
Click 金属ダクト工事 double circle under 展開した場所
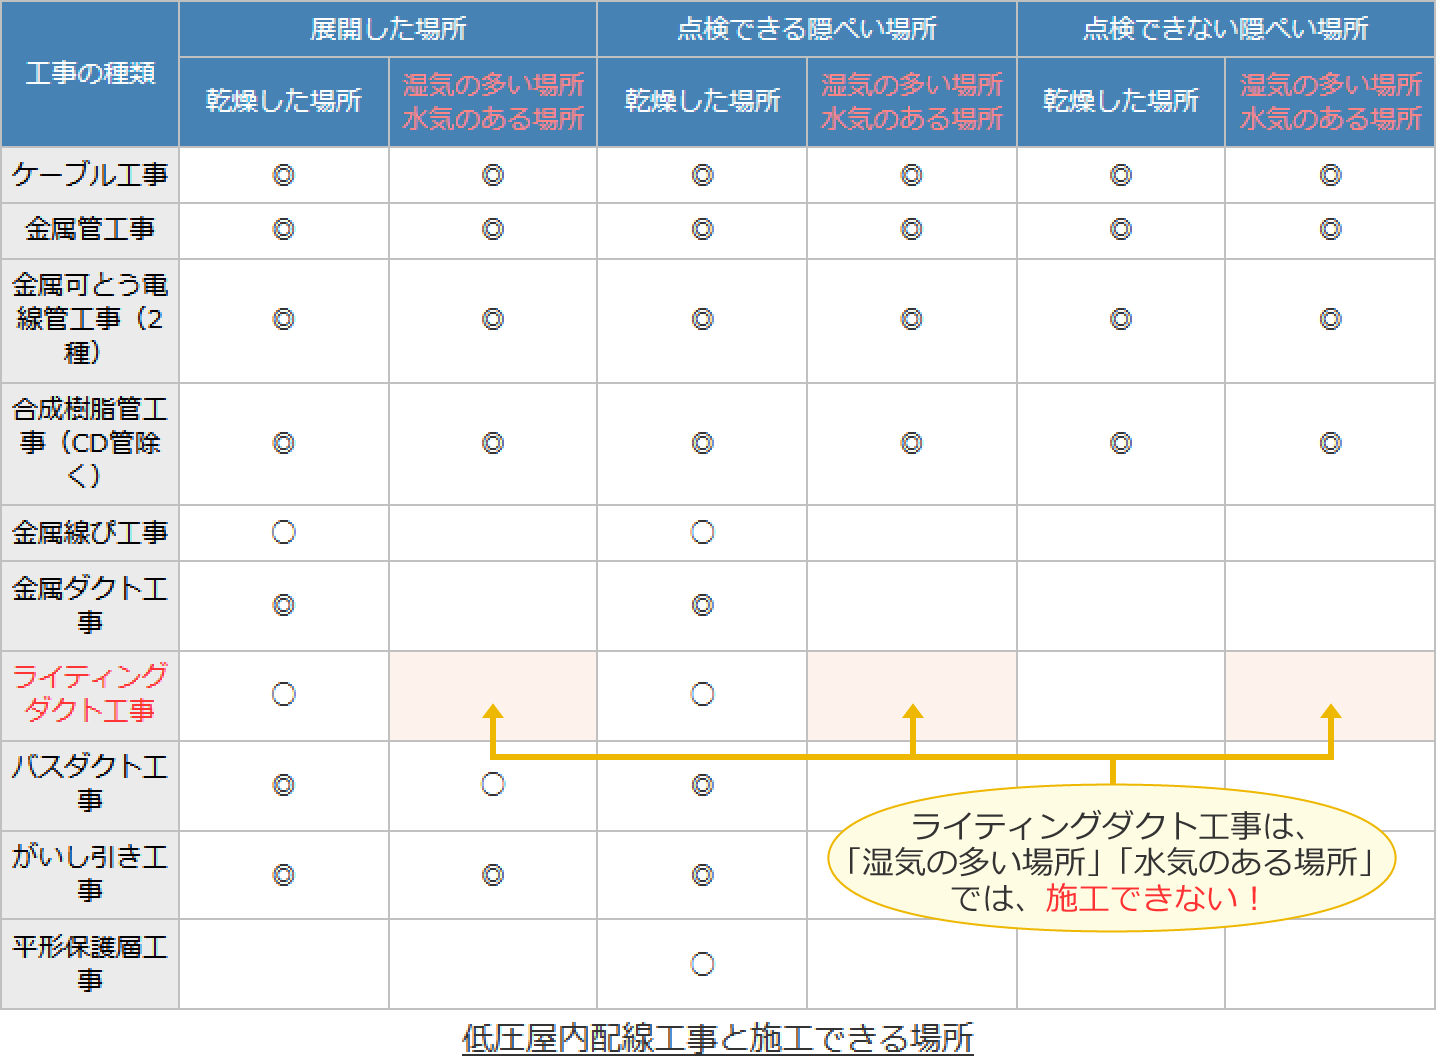click(x=284, y=605)
